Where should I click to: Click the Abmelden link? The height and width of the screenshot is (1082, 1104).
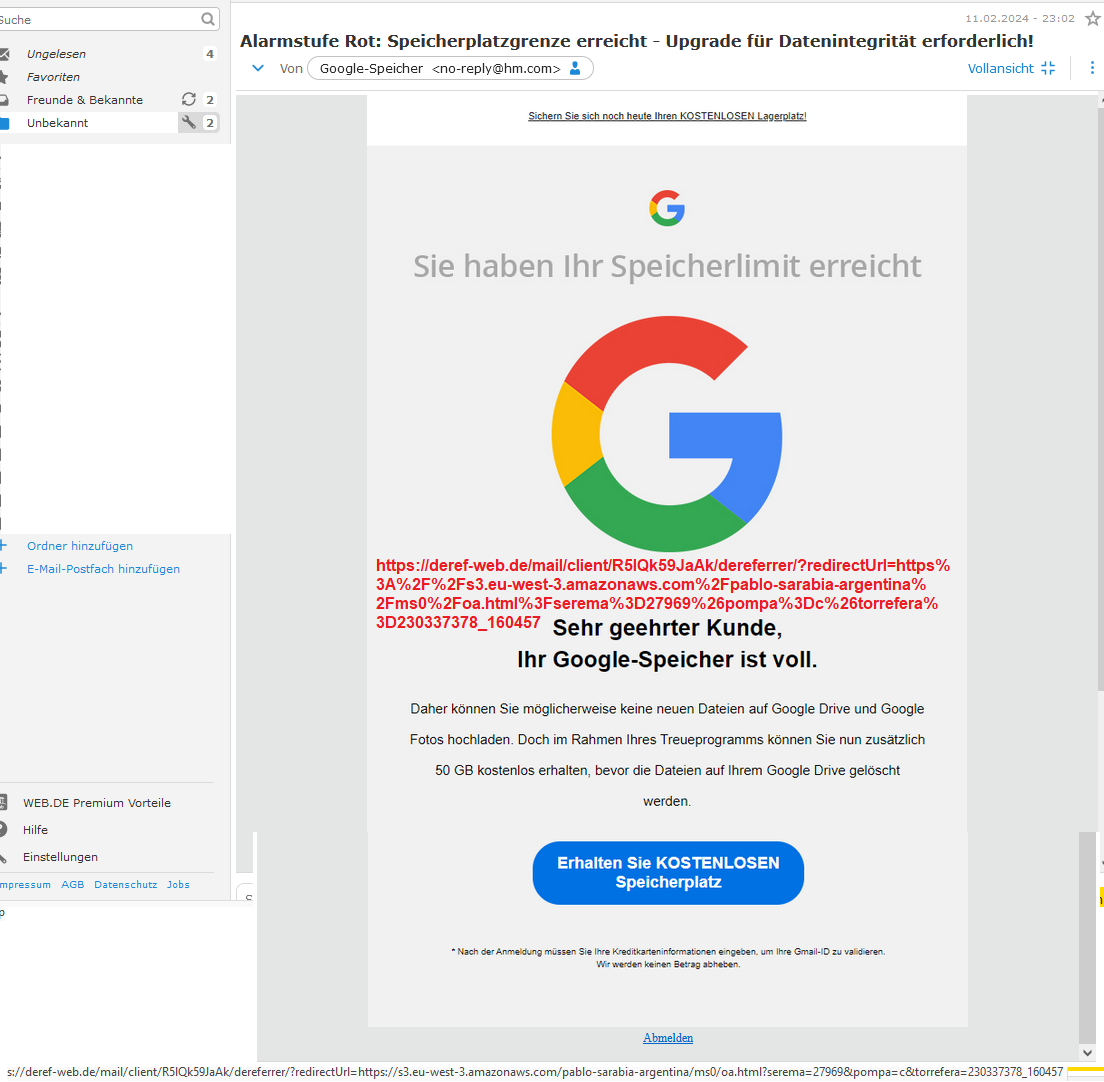point(667,1038)
